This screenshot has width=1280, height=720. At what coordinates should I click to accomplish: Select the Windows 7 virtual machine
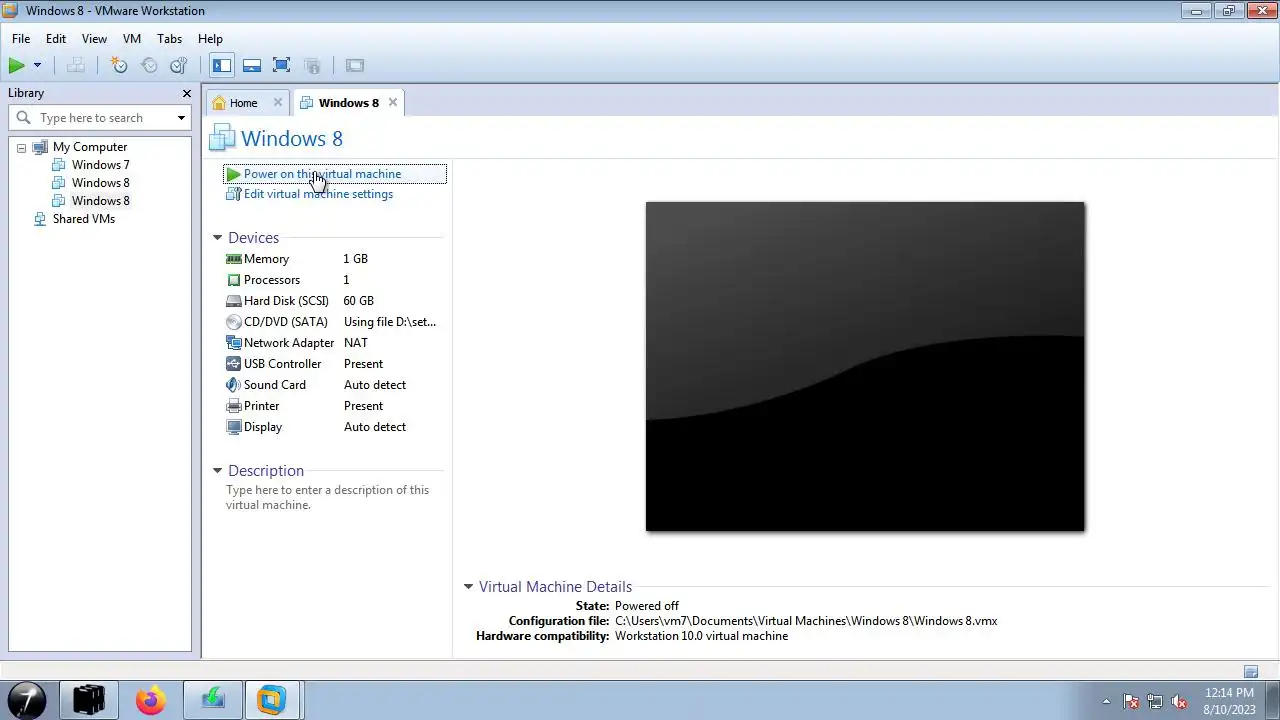100,165
